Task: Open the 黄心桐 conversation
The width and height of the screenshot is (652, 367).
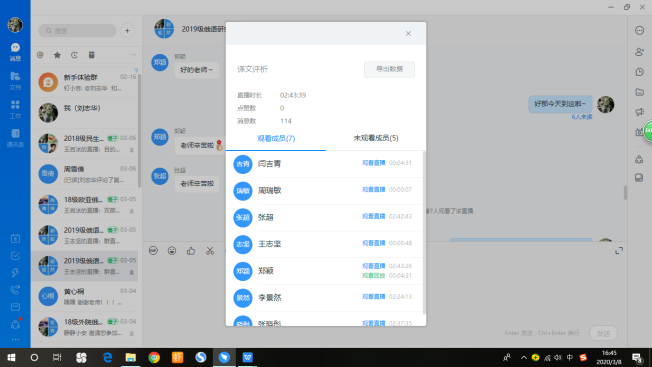Action: point(86,296)
